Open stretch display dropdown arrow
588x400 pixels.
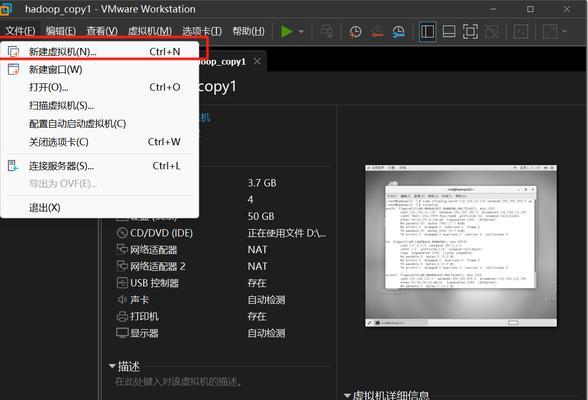564,32
